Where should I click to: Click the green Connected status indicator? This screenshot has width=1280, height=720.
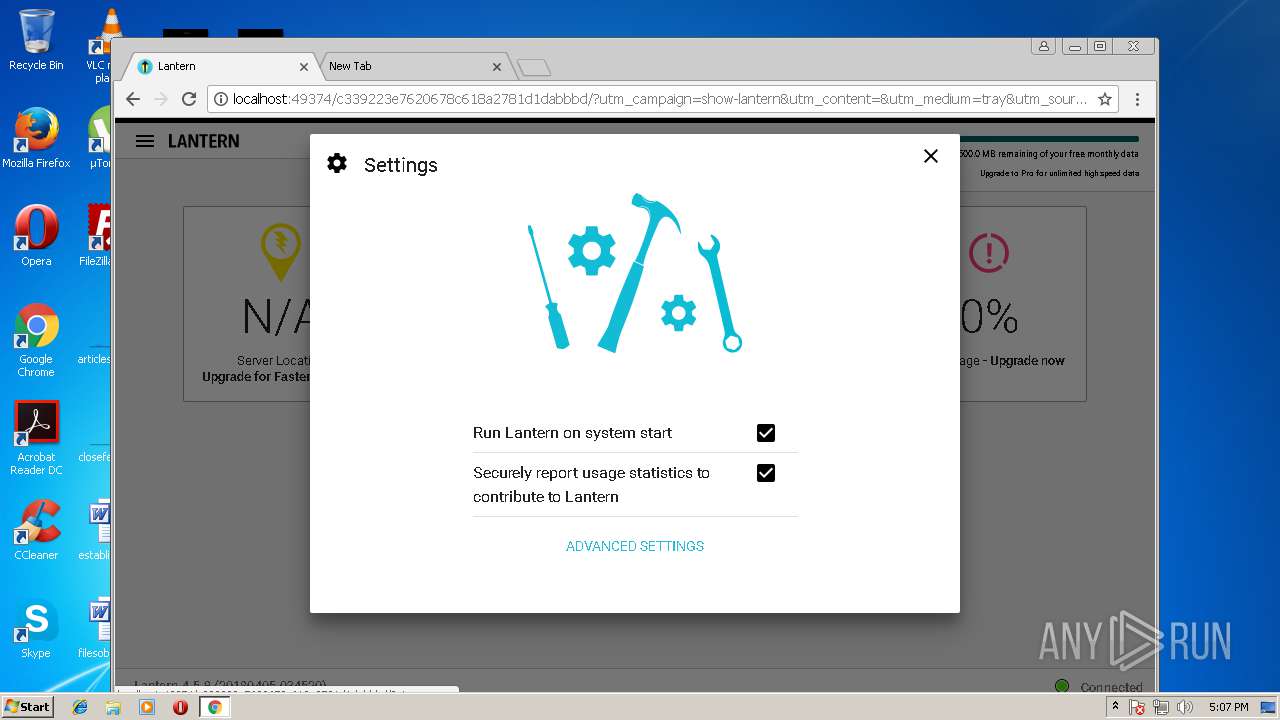tap(1062, 686)
